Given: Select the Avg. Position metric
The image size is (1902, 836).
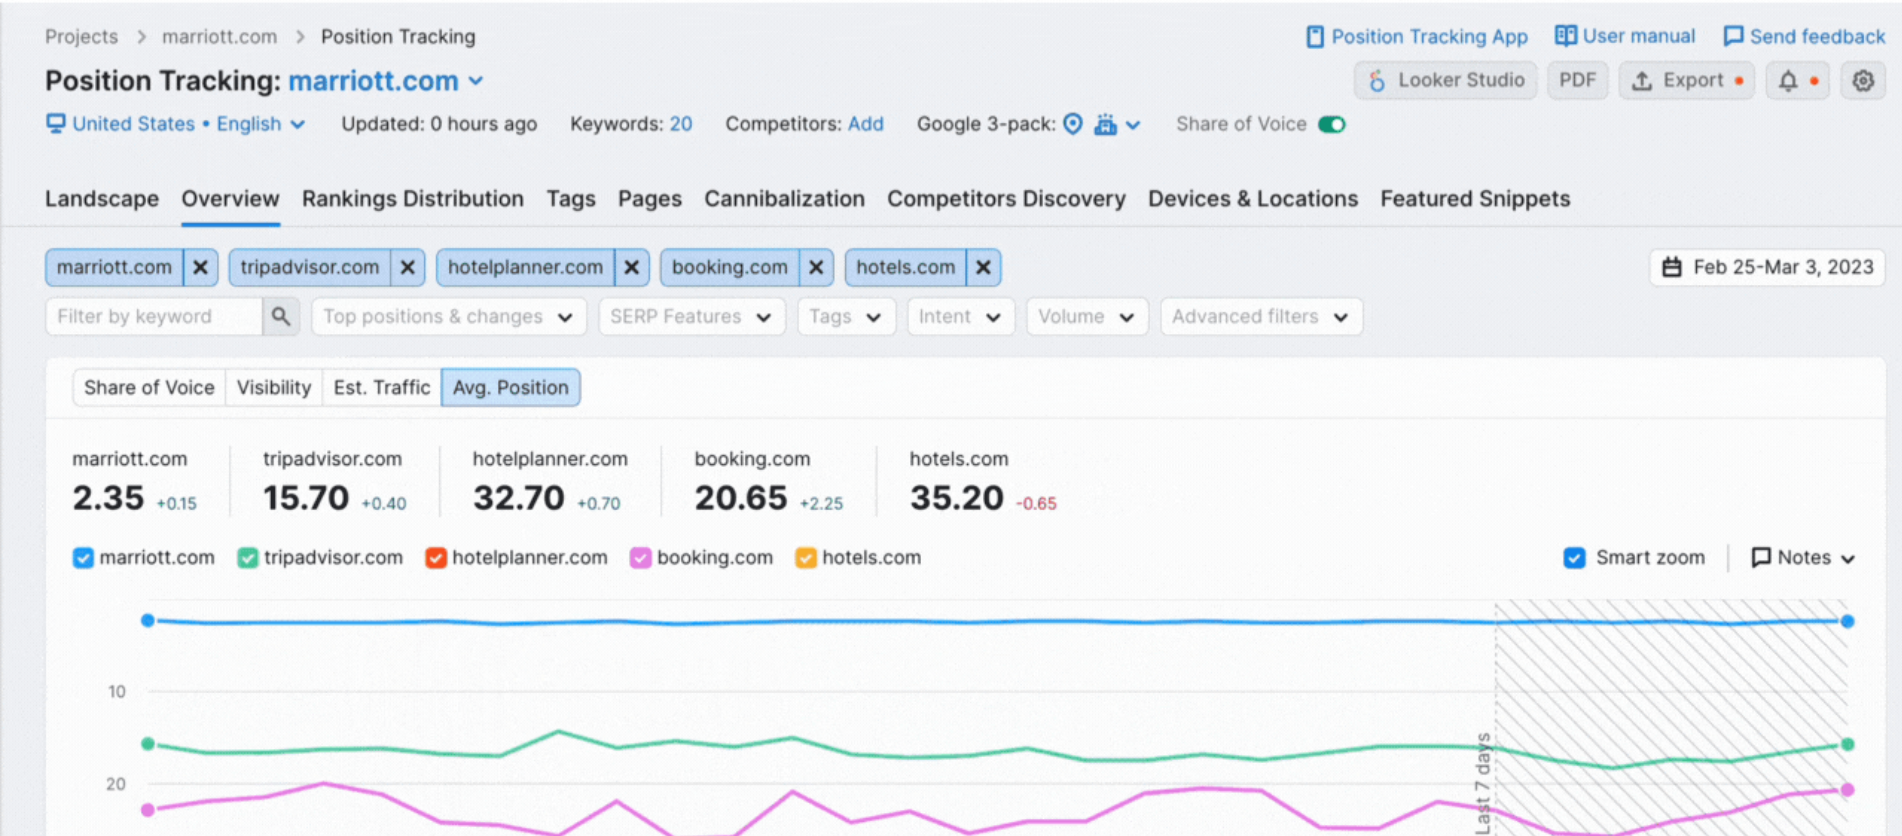Looking at the screenshot, I should click(511, 388).
